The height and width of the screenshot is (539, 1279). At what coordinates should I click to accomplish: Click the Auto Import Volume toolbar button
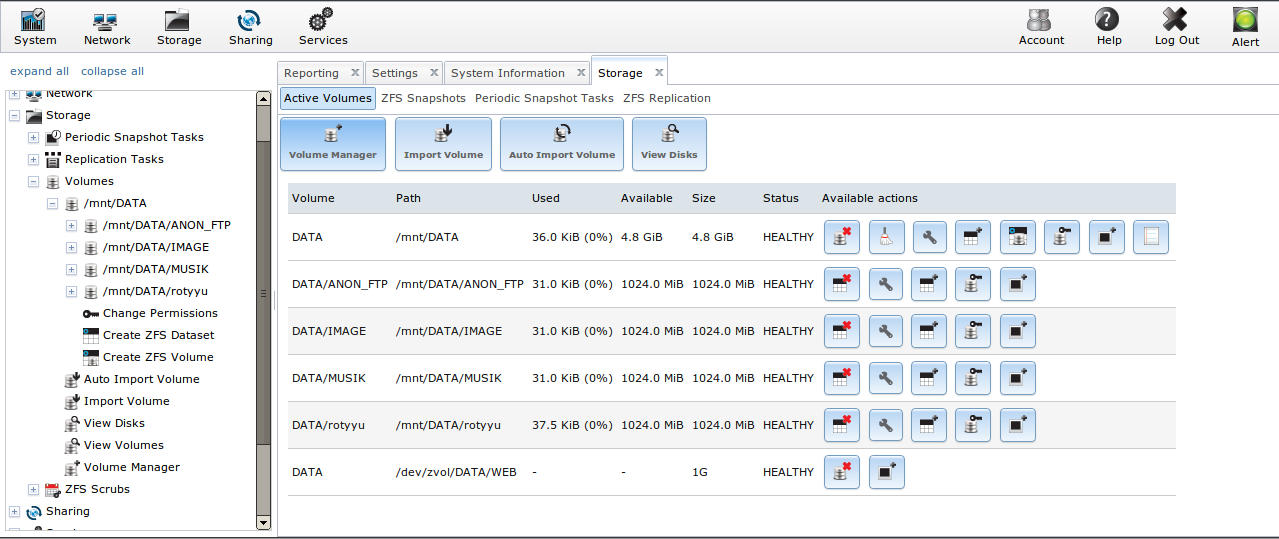tap(562, 144)
